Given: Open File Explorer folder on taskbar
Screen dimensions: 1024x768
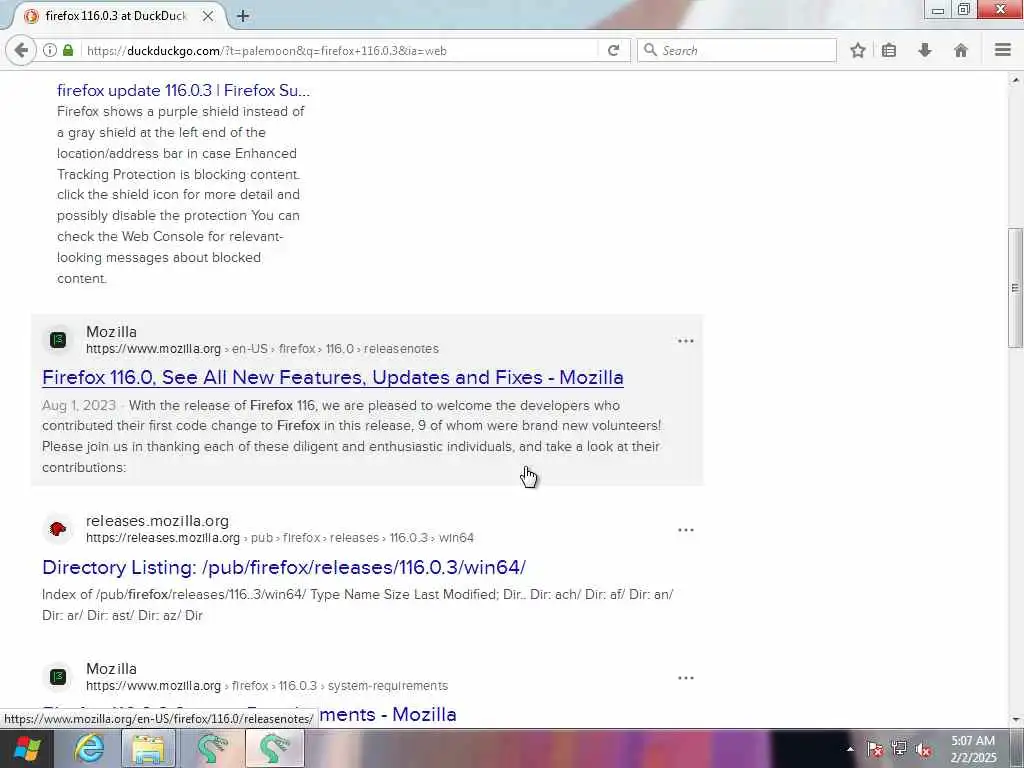Looking at the screenshot, I should (x=149, y=748).
